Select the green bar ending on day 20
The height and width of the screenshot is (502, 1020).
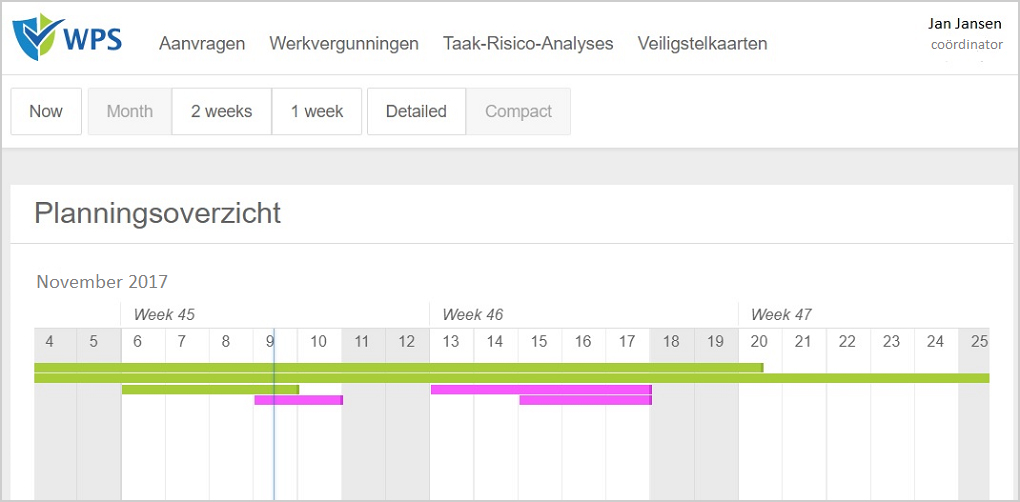pyautogui.click(x=399, y=367)
